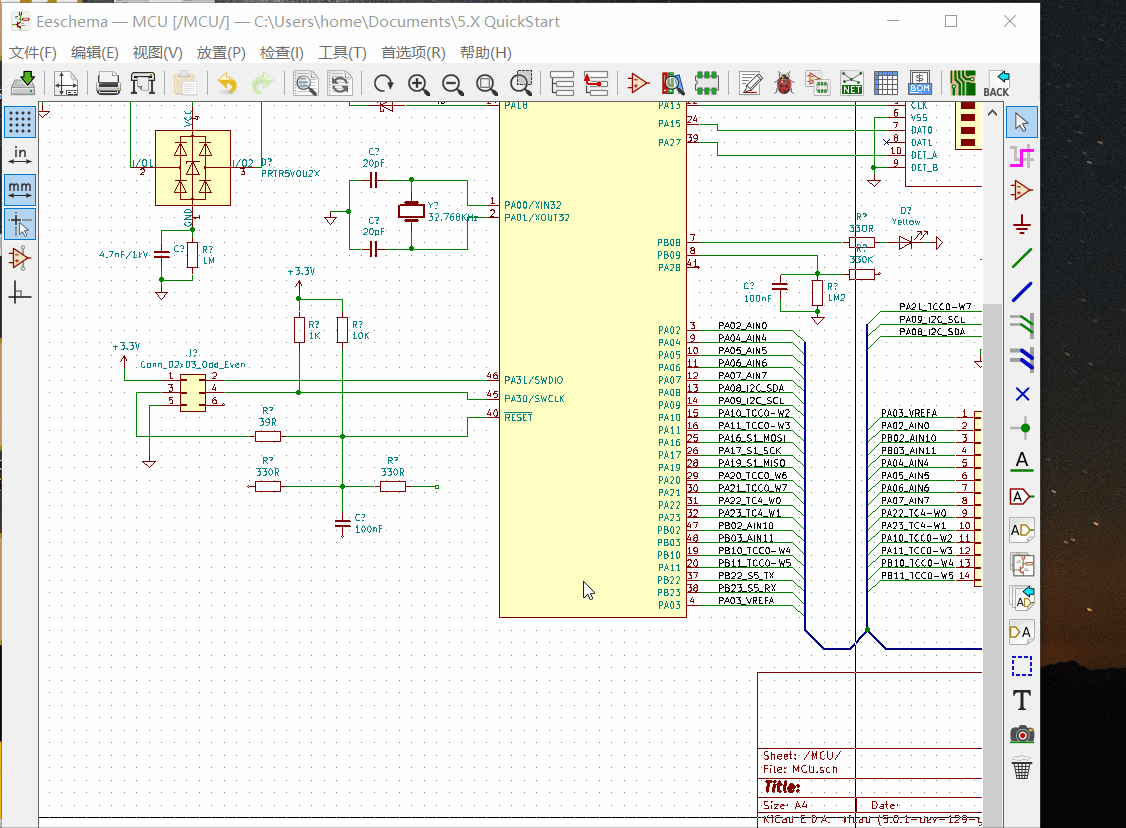Open the 检查(I) menu
Viewport: 1126px width, 828px height.
[x=282, y=52]
